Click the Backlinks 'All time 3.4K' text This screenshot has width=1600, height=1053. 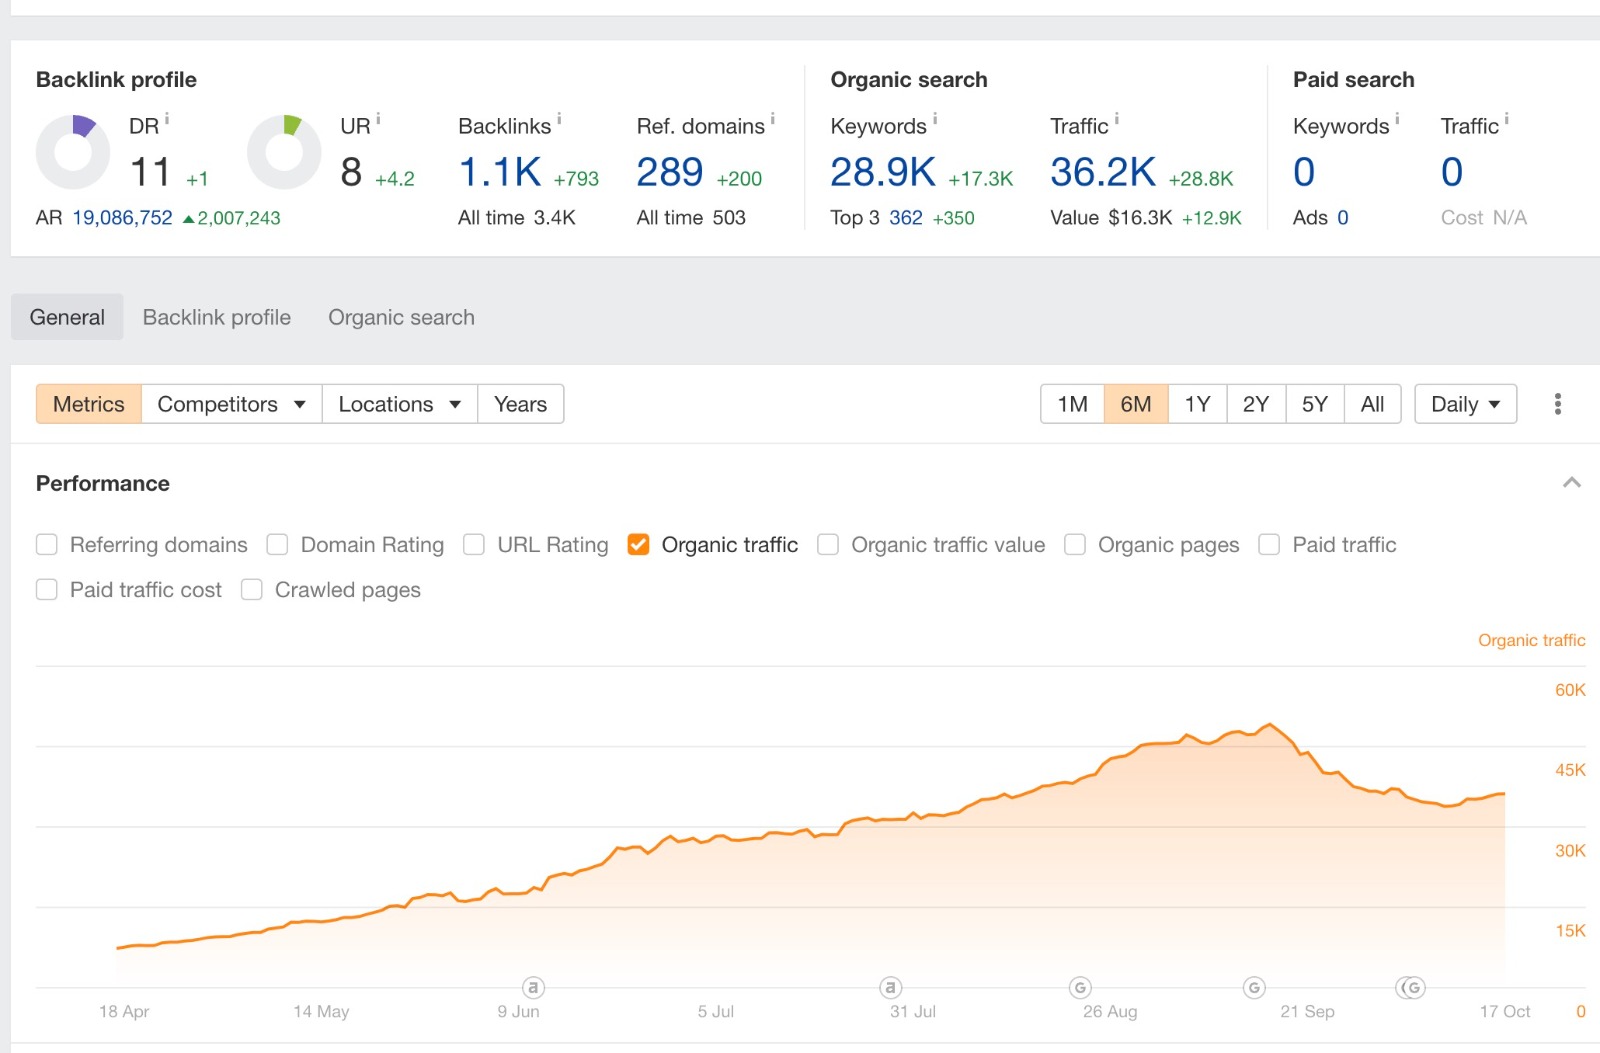click(x=517, y=217)
